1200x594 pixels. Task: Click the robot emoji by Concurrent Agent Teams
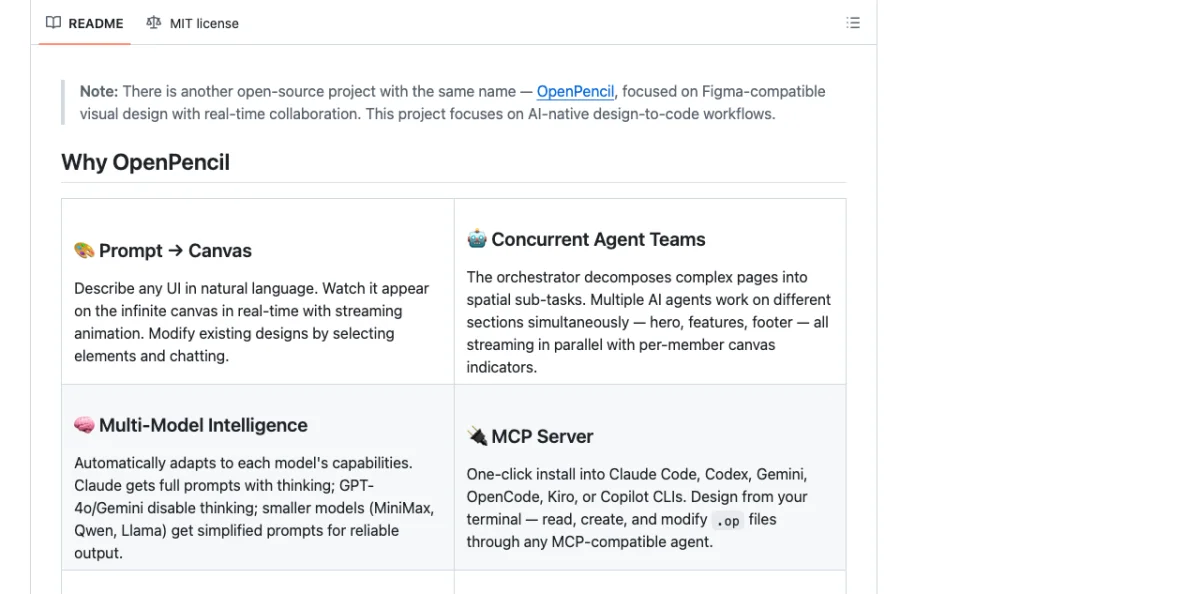[x=477, y=239]
